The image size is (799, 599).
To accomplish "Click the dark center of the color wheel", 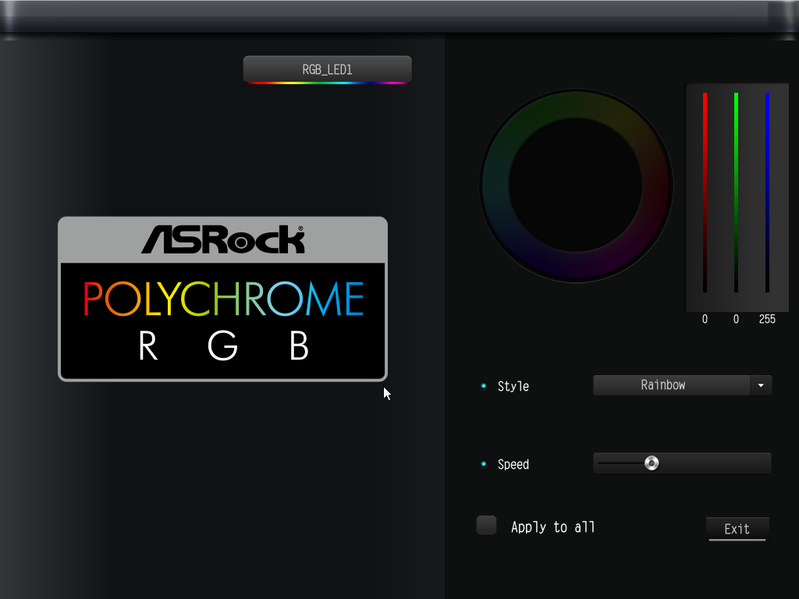I will [x=576, y=185].
